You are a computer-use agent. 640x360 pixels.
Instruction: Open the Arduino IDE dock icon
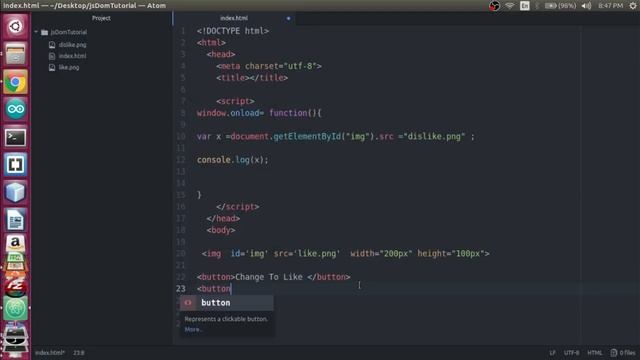pos(16,109)
